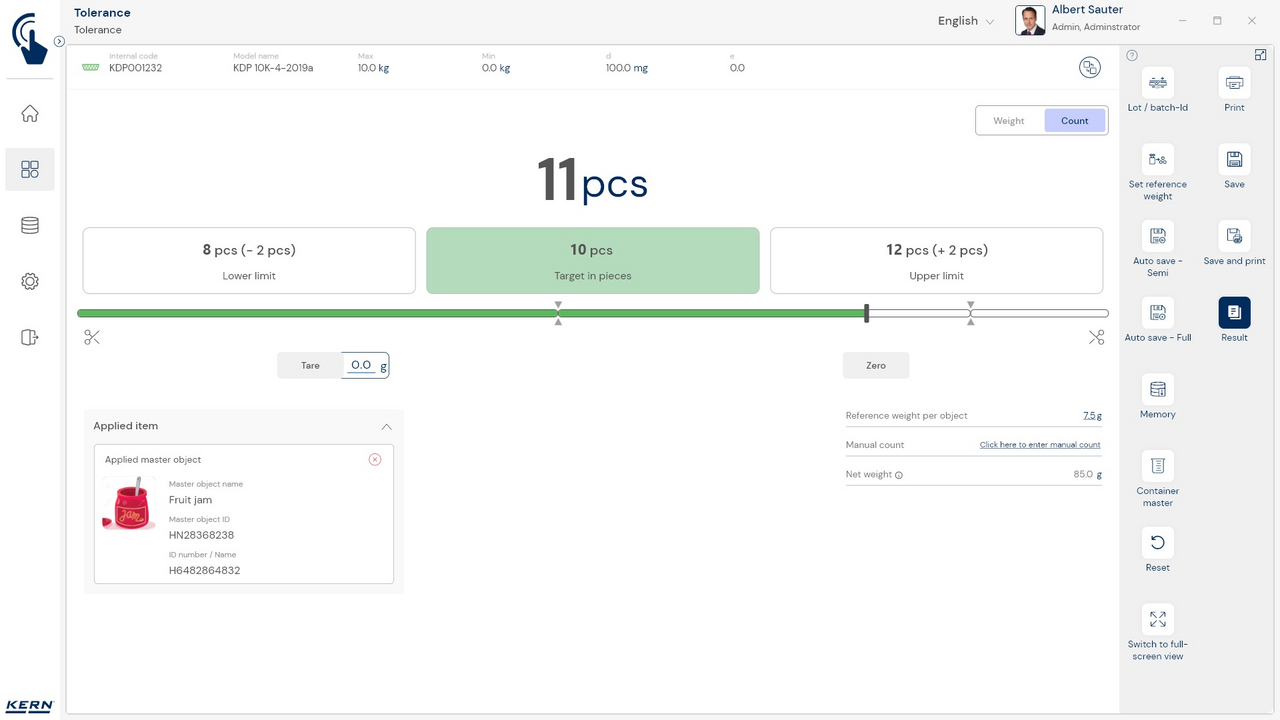The height and width of the screenshot is (720, 1280).
Task: Collapse the Applied item section
Action: pyautogui.click(x=386, y=427)
